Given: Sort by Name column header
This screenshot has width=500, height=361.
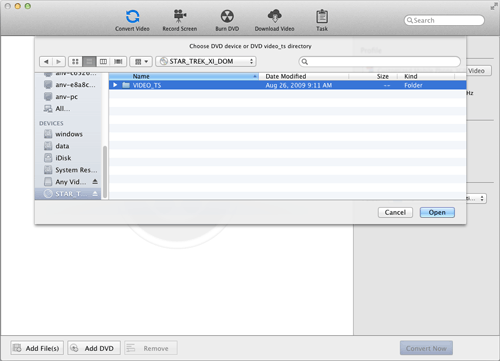Looking at the screenshot, I should [x=184, y=76].
